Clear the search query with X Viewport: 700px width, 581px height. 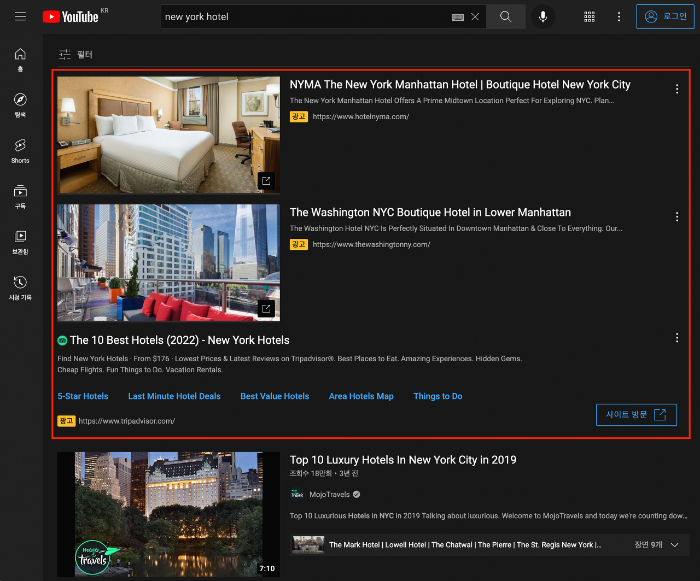tap(475, 17)
